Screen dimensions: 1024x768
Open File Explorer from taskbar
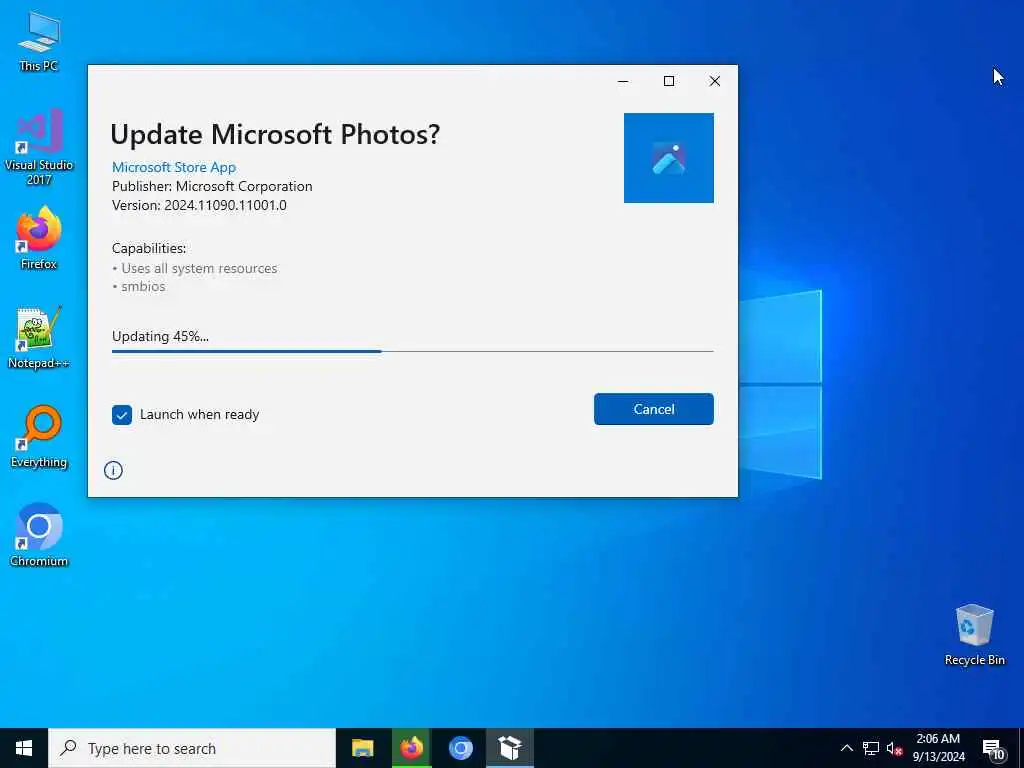point(362,748)
